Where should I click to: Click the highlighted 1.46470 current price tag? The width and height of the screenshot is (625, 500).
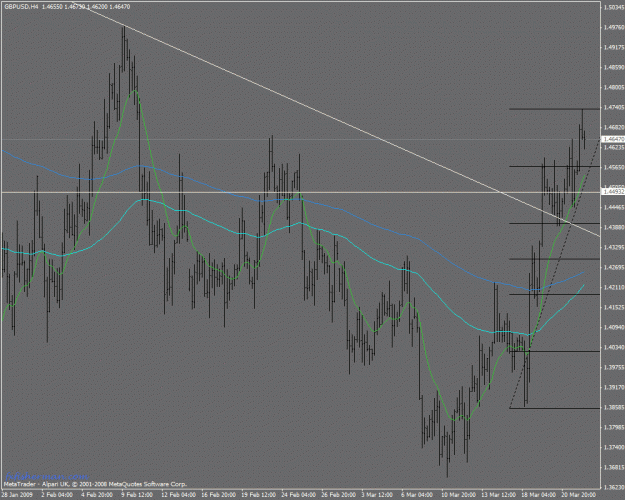coord(613,139)
